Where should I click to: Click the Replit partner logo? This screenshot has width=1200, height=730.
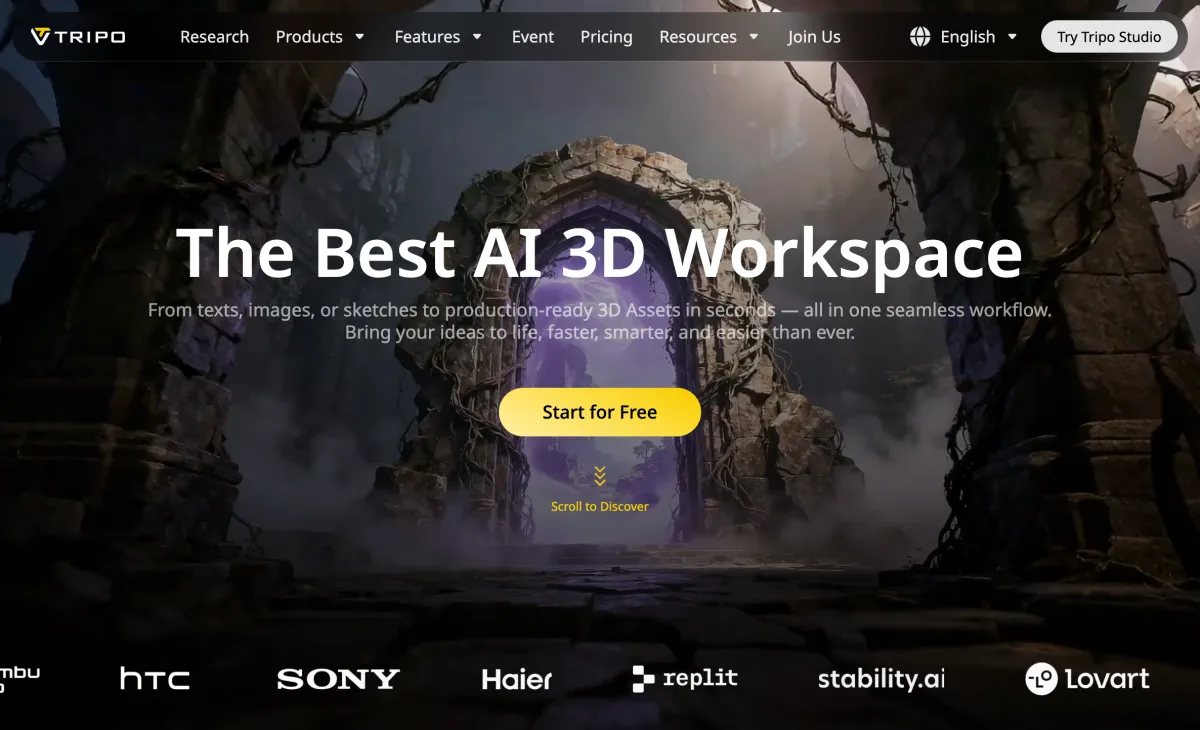pyautogui.click(x=685, y=679)
